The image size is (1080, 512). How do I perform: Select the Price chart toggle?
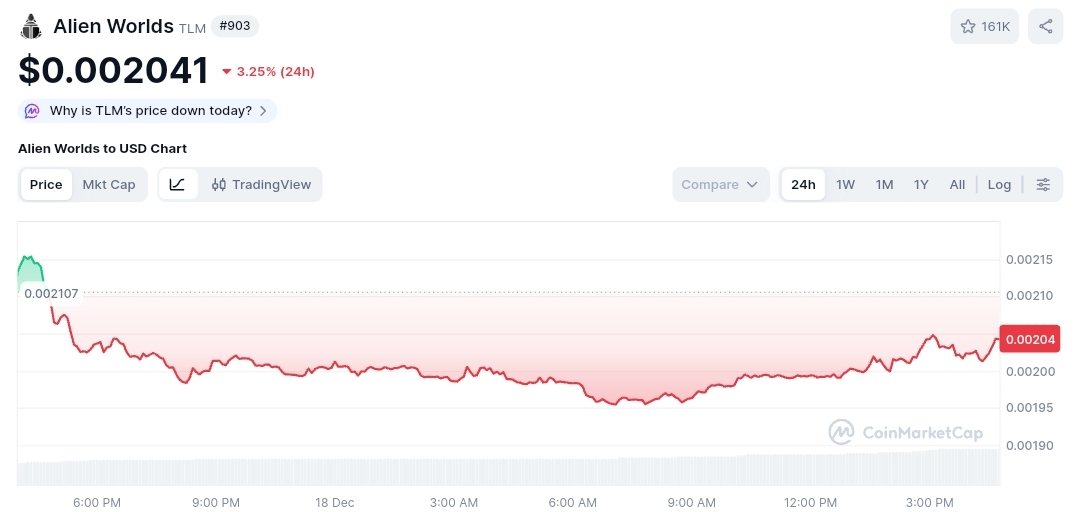pos(46,185)
